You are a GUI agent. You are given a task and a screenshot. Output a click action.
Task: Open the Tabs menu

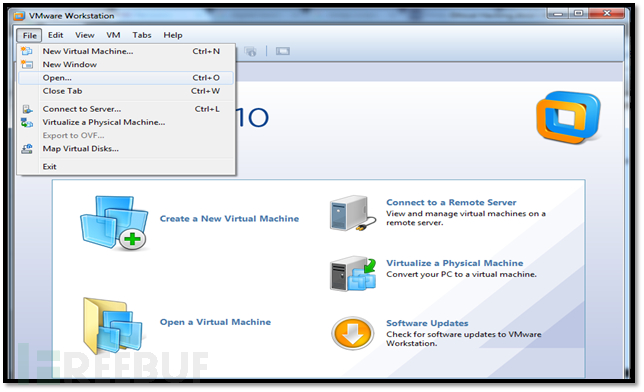coord(142,35)
